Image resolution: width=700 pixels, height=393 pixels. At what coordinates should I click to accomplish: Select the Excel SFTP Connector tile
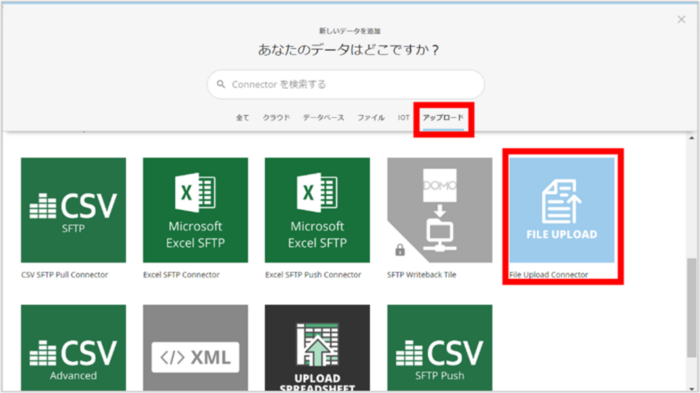195,210
